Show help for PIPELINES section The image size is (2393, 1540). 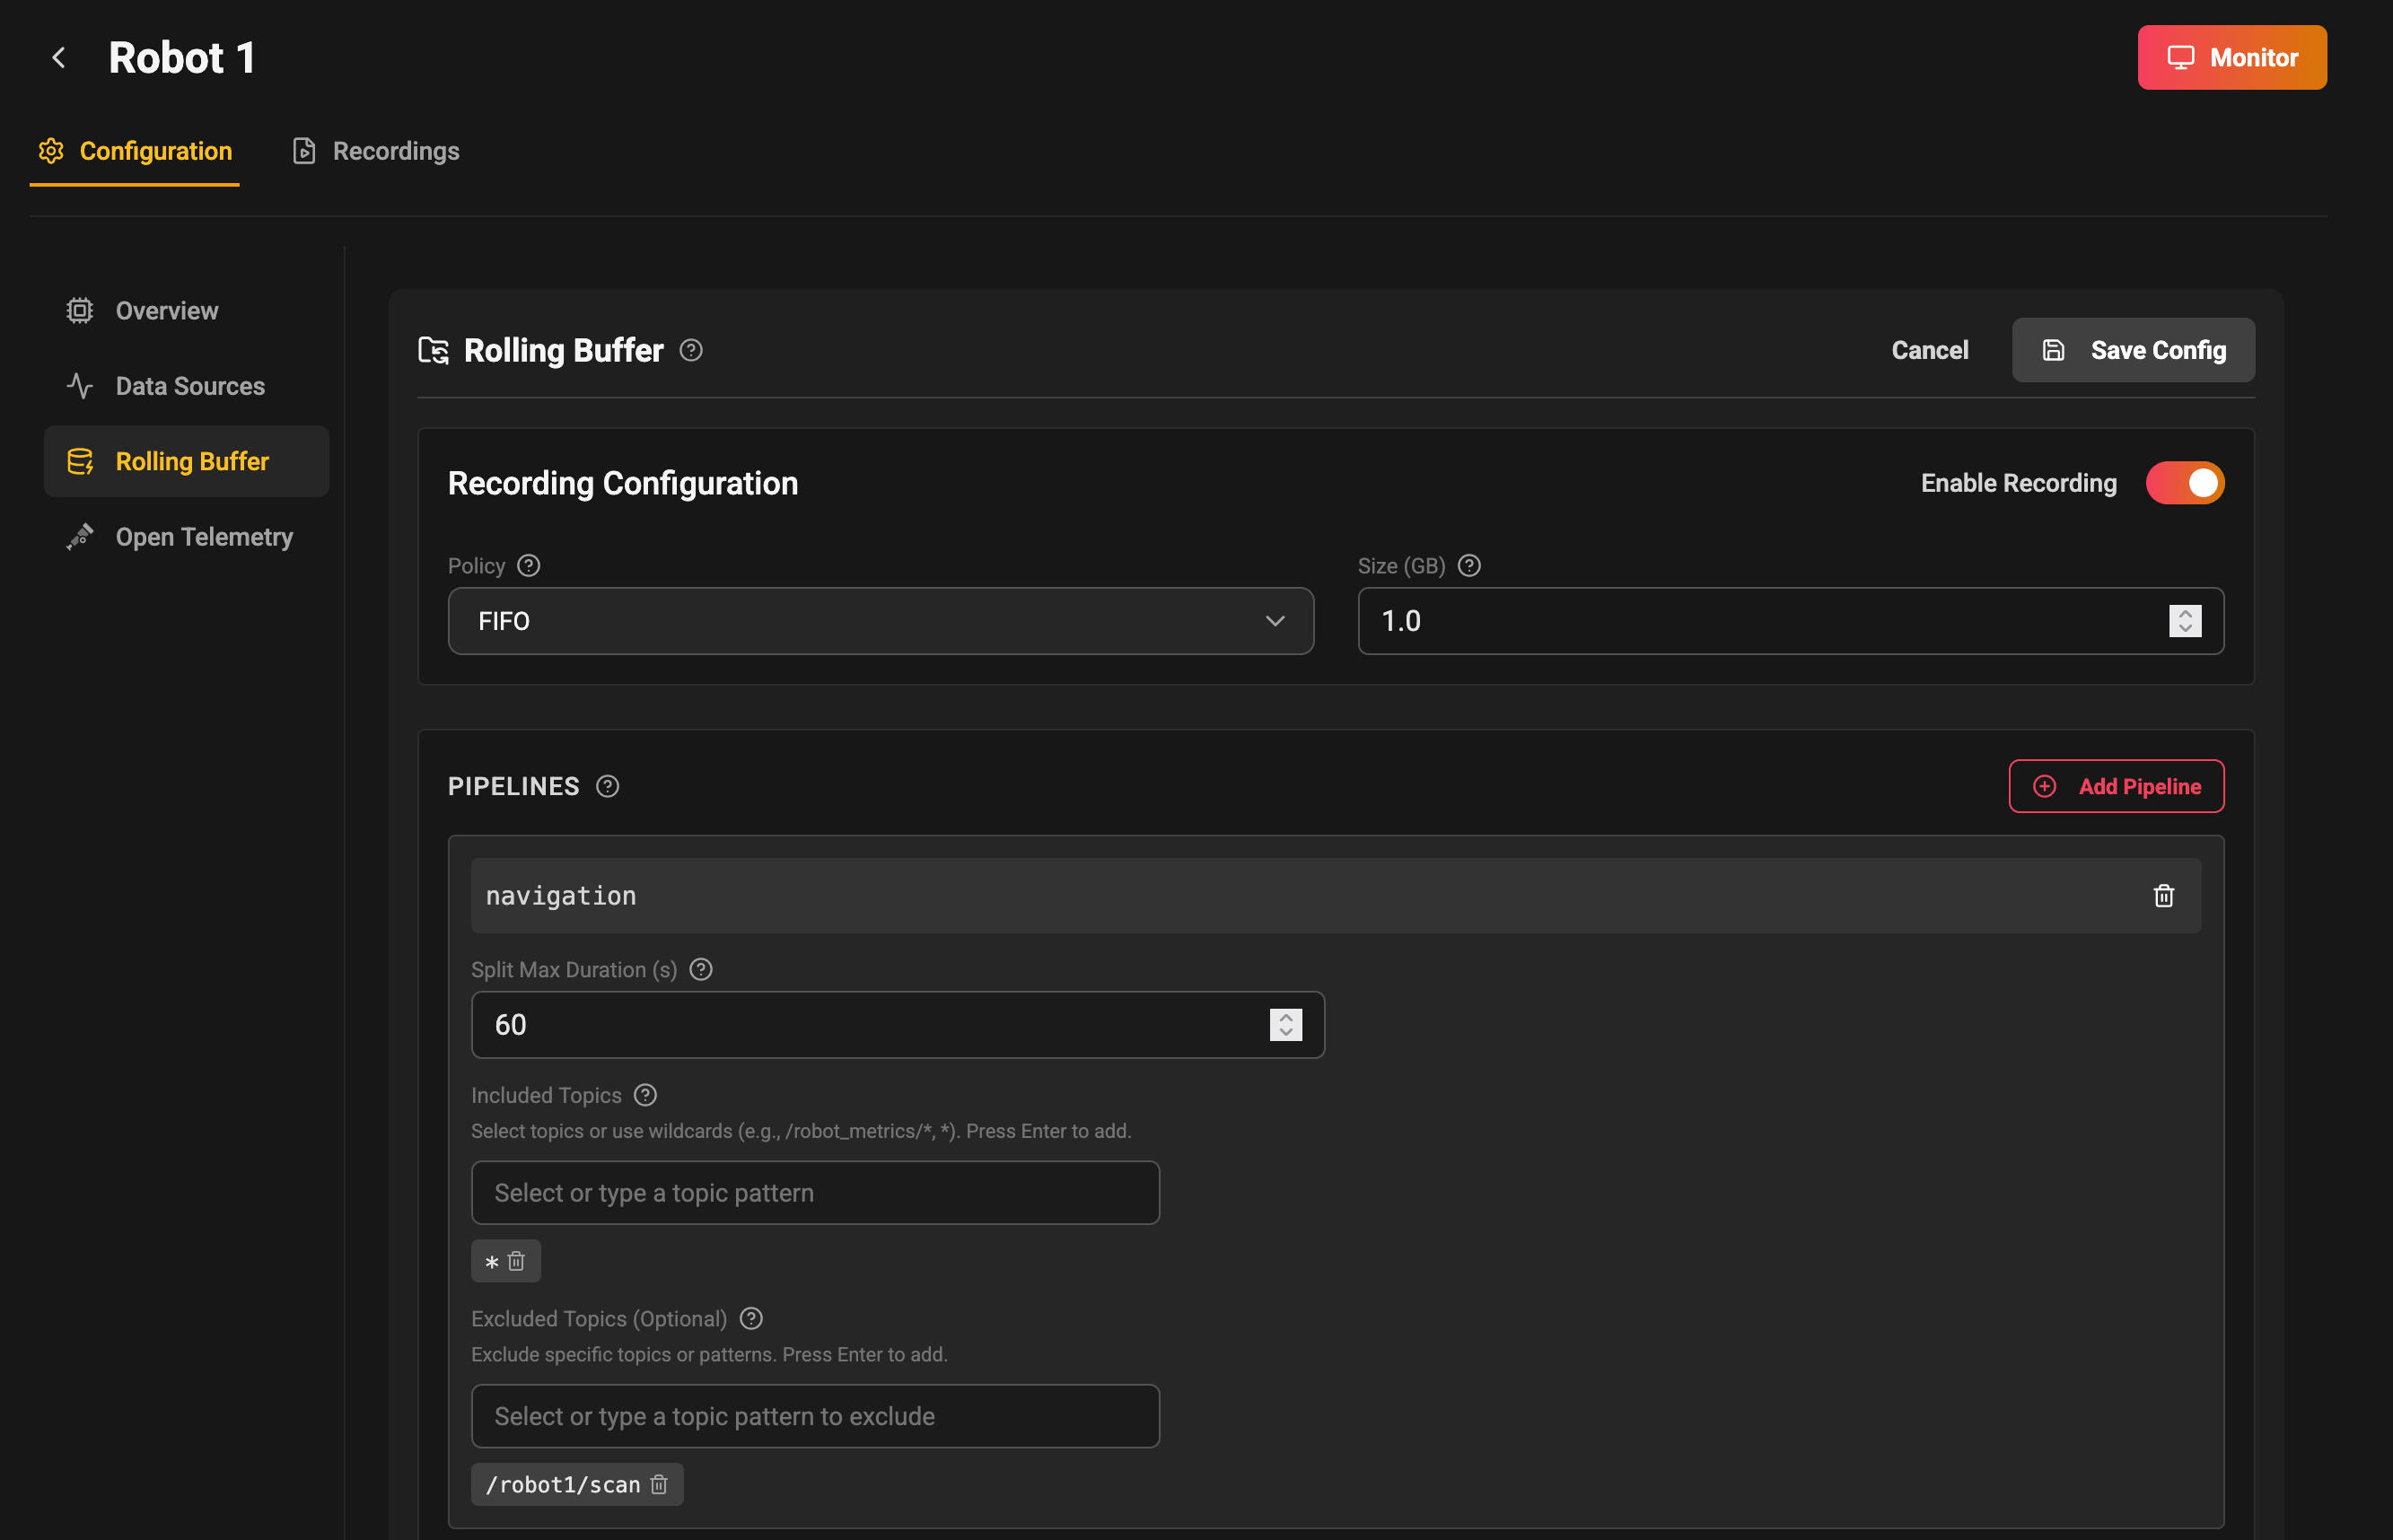(x=607, y=787)
